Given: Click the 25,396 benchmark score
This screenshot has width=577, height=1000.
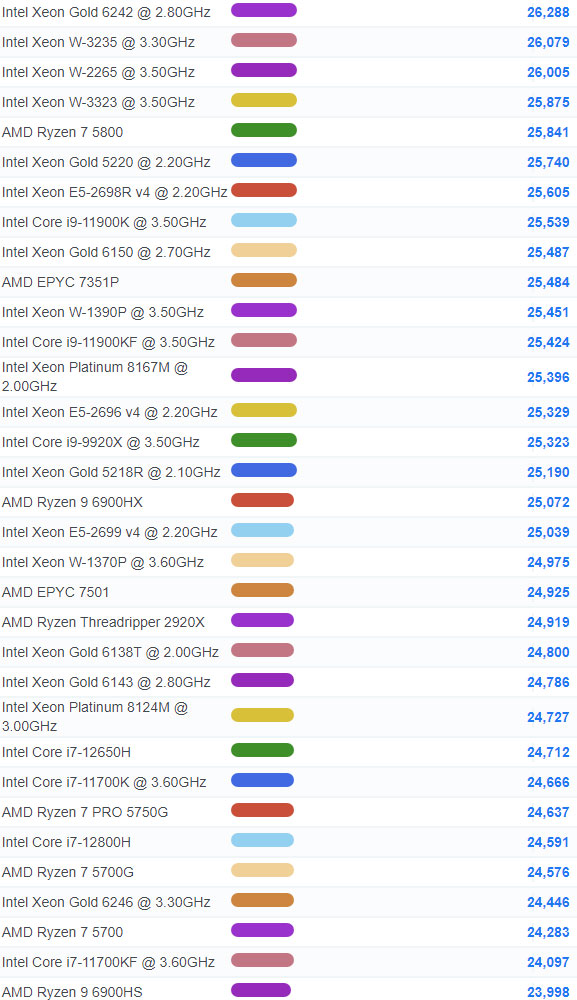Looking at the screenshot, I should [548, 377].
